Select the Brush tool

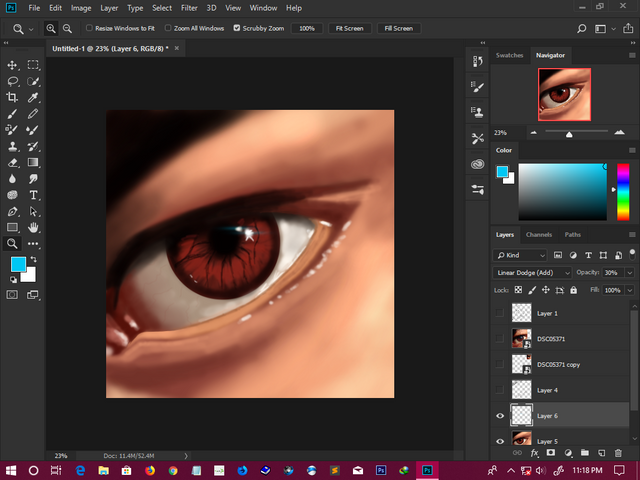tap(12, 114)
